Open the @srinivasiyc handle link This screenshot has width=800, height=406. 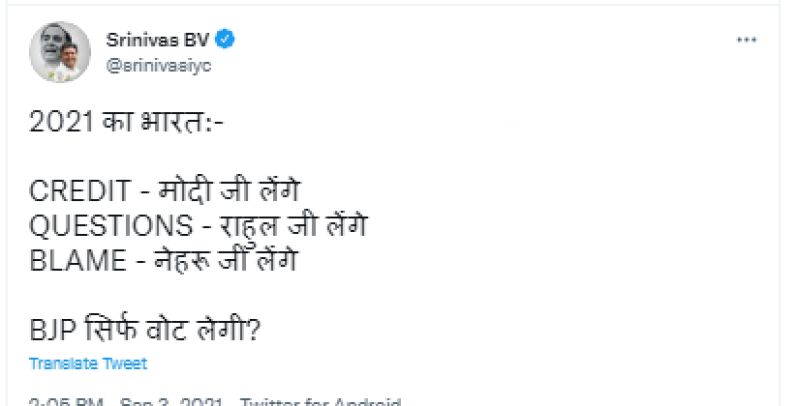click(158, 62)
